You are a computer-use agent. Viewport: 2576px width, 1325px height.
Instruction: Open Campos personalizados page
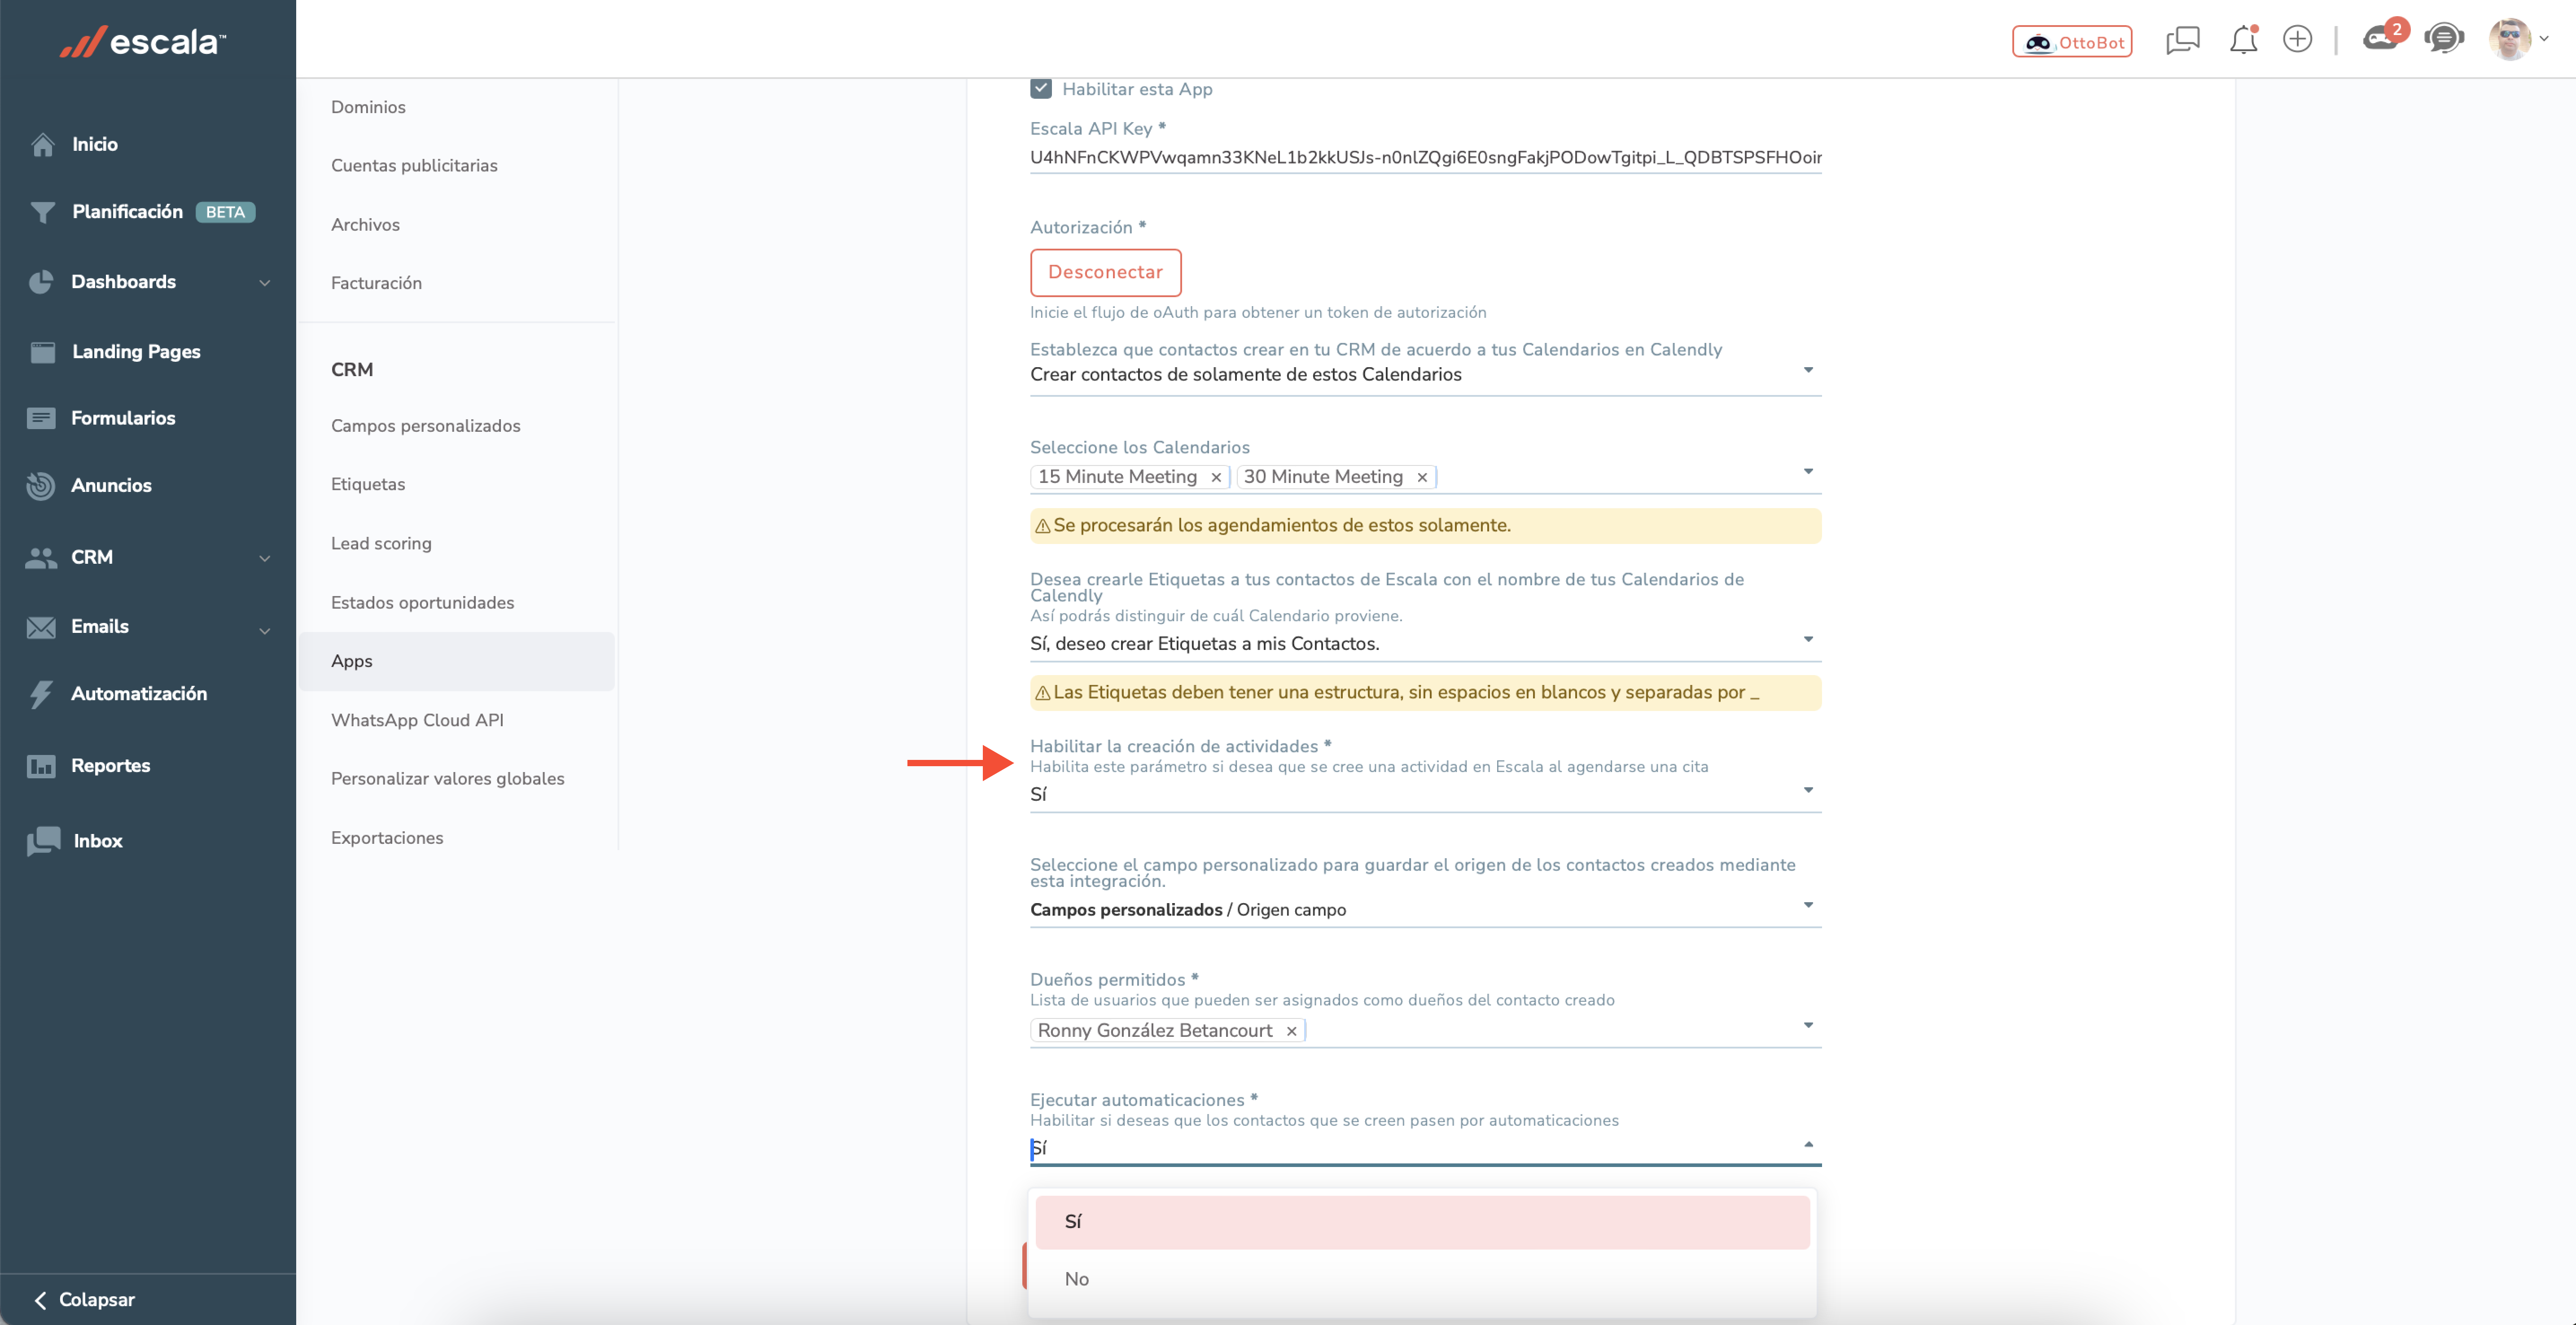coord(425,426)
